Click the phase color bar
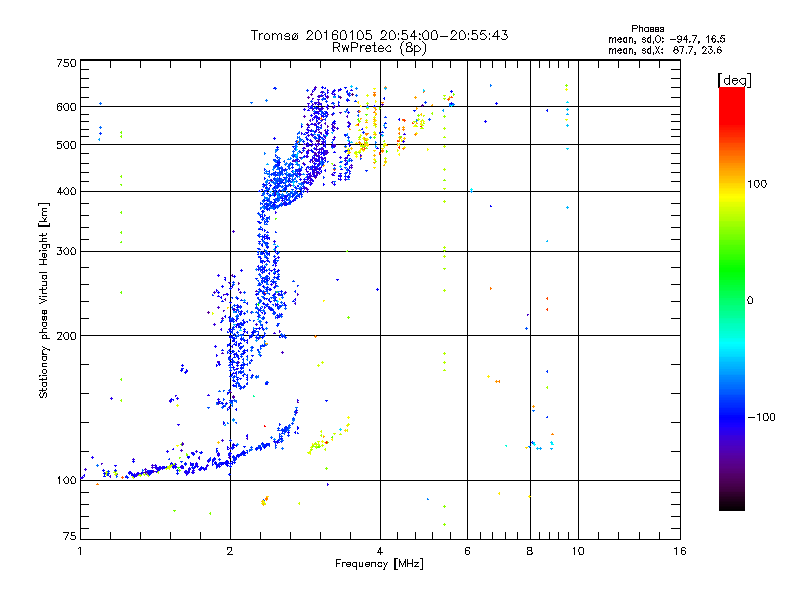The width and height of the screenshot is (800, 600). click(732, 298)
